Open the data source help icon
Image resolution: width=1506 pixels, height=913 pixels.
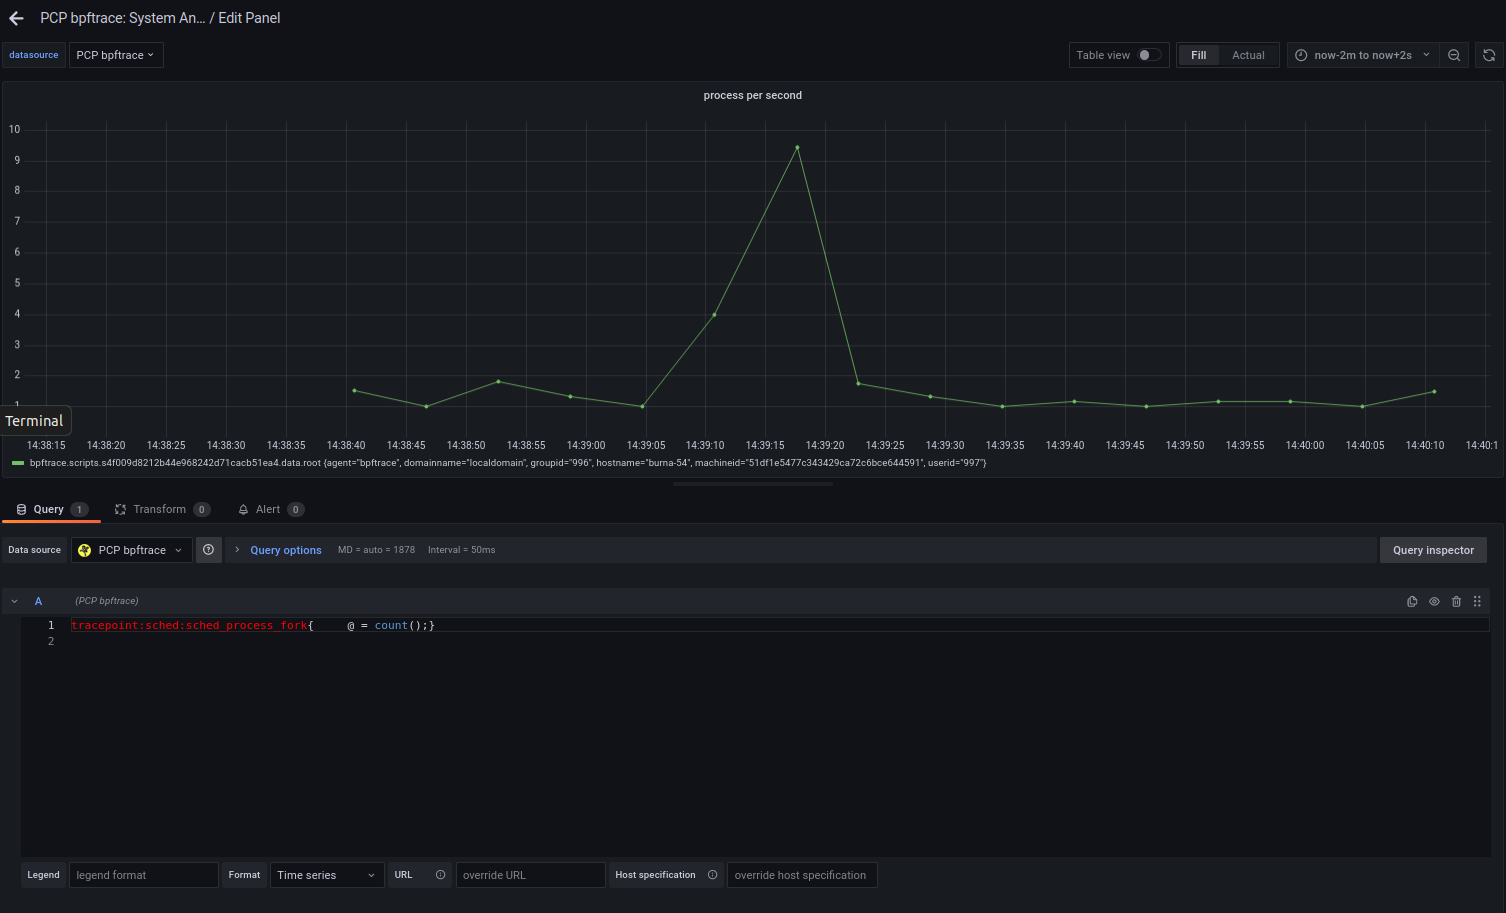pyautogui.click(x=208, y=550)
